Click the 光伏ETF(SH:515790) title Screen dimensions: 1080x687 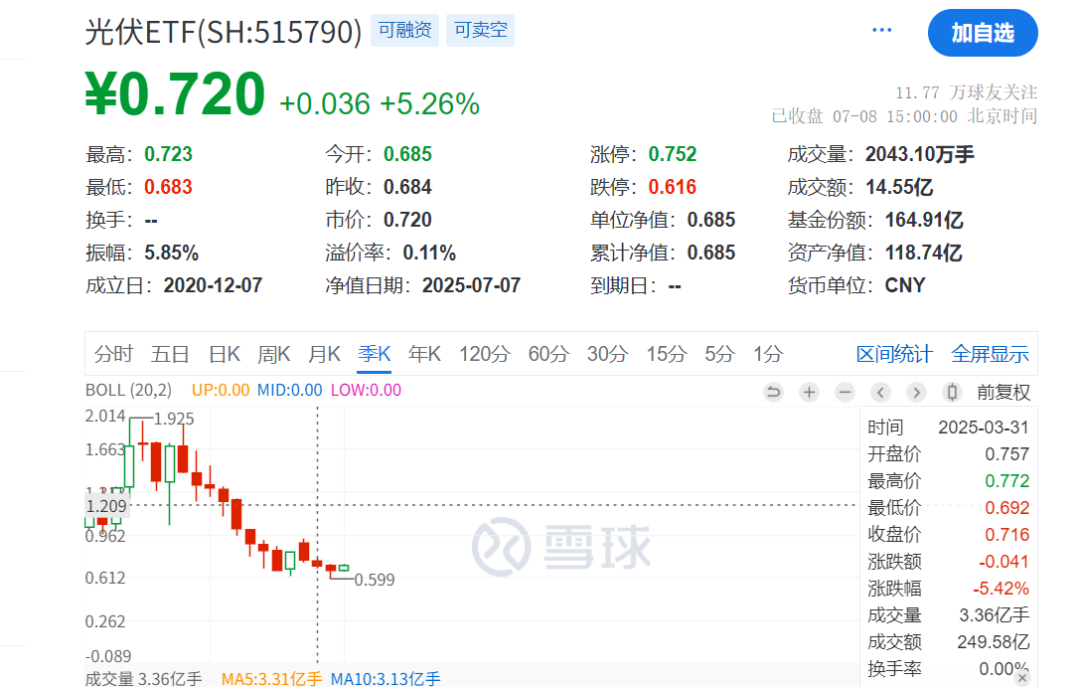pos(223,32)
